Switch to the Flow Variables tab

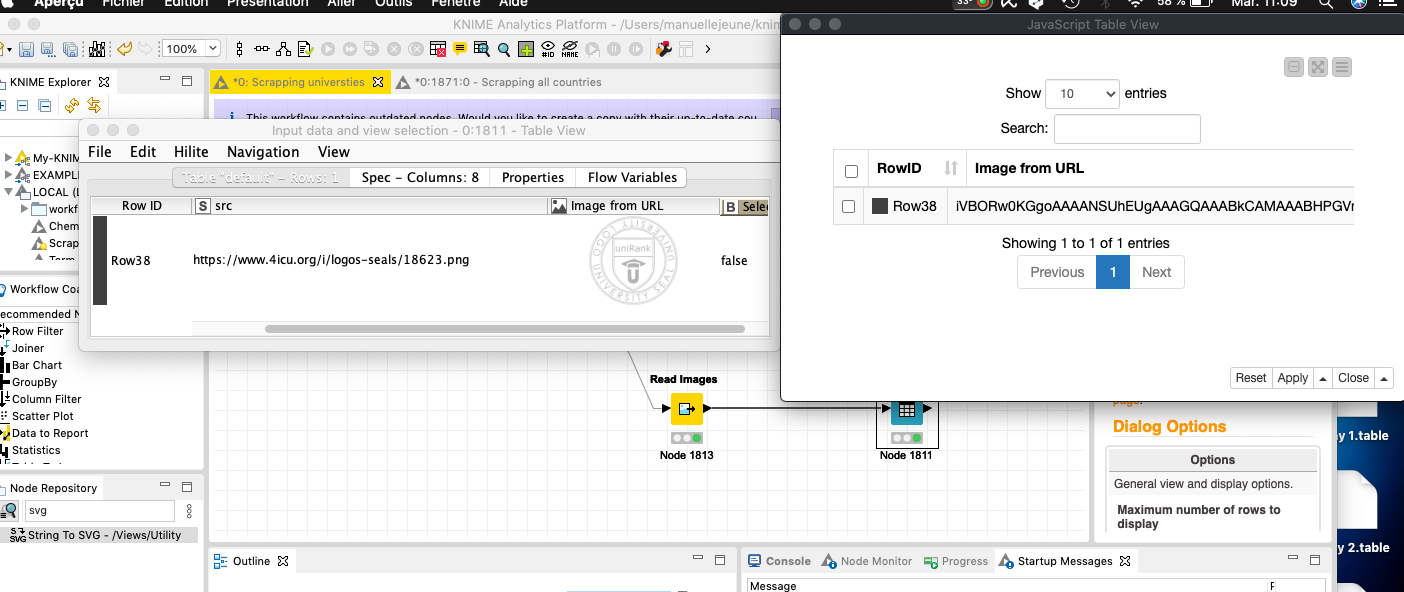632,177
